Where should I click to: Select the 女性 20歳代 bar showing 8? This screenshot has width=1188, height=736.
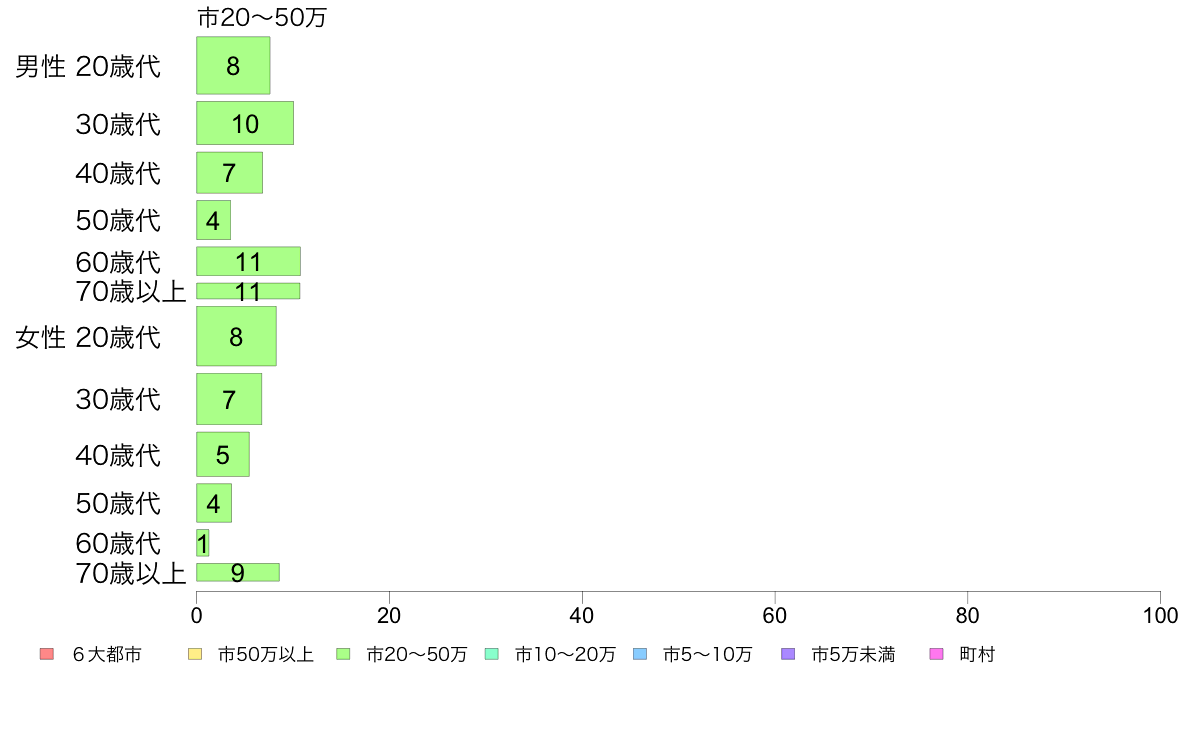tap(236, 336)
